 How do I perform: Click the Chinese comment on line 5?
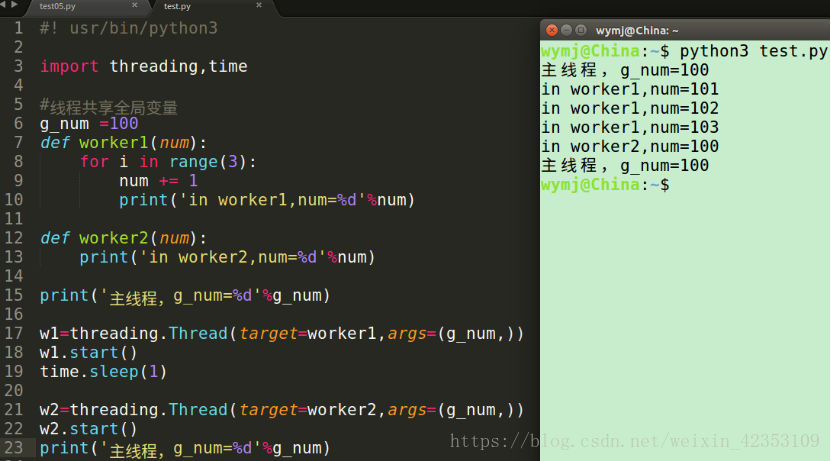[109, 107]
